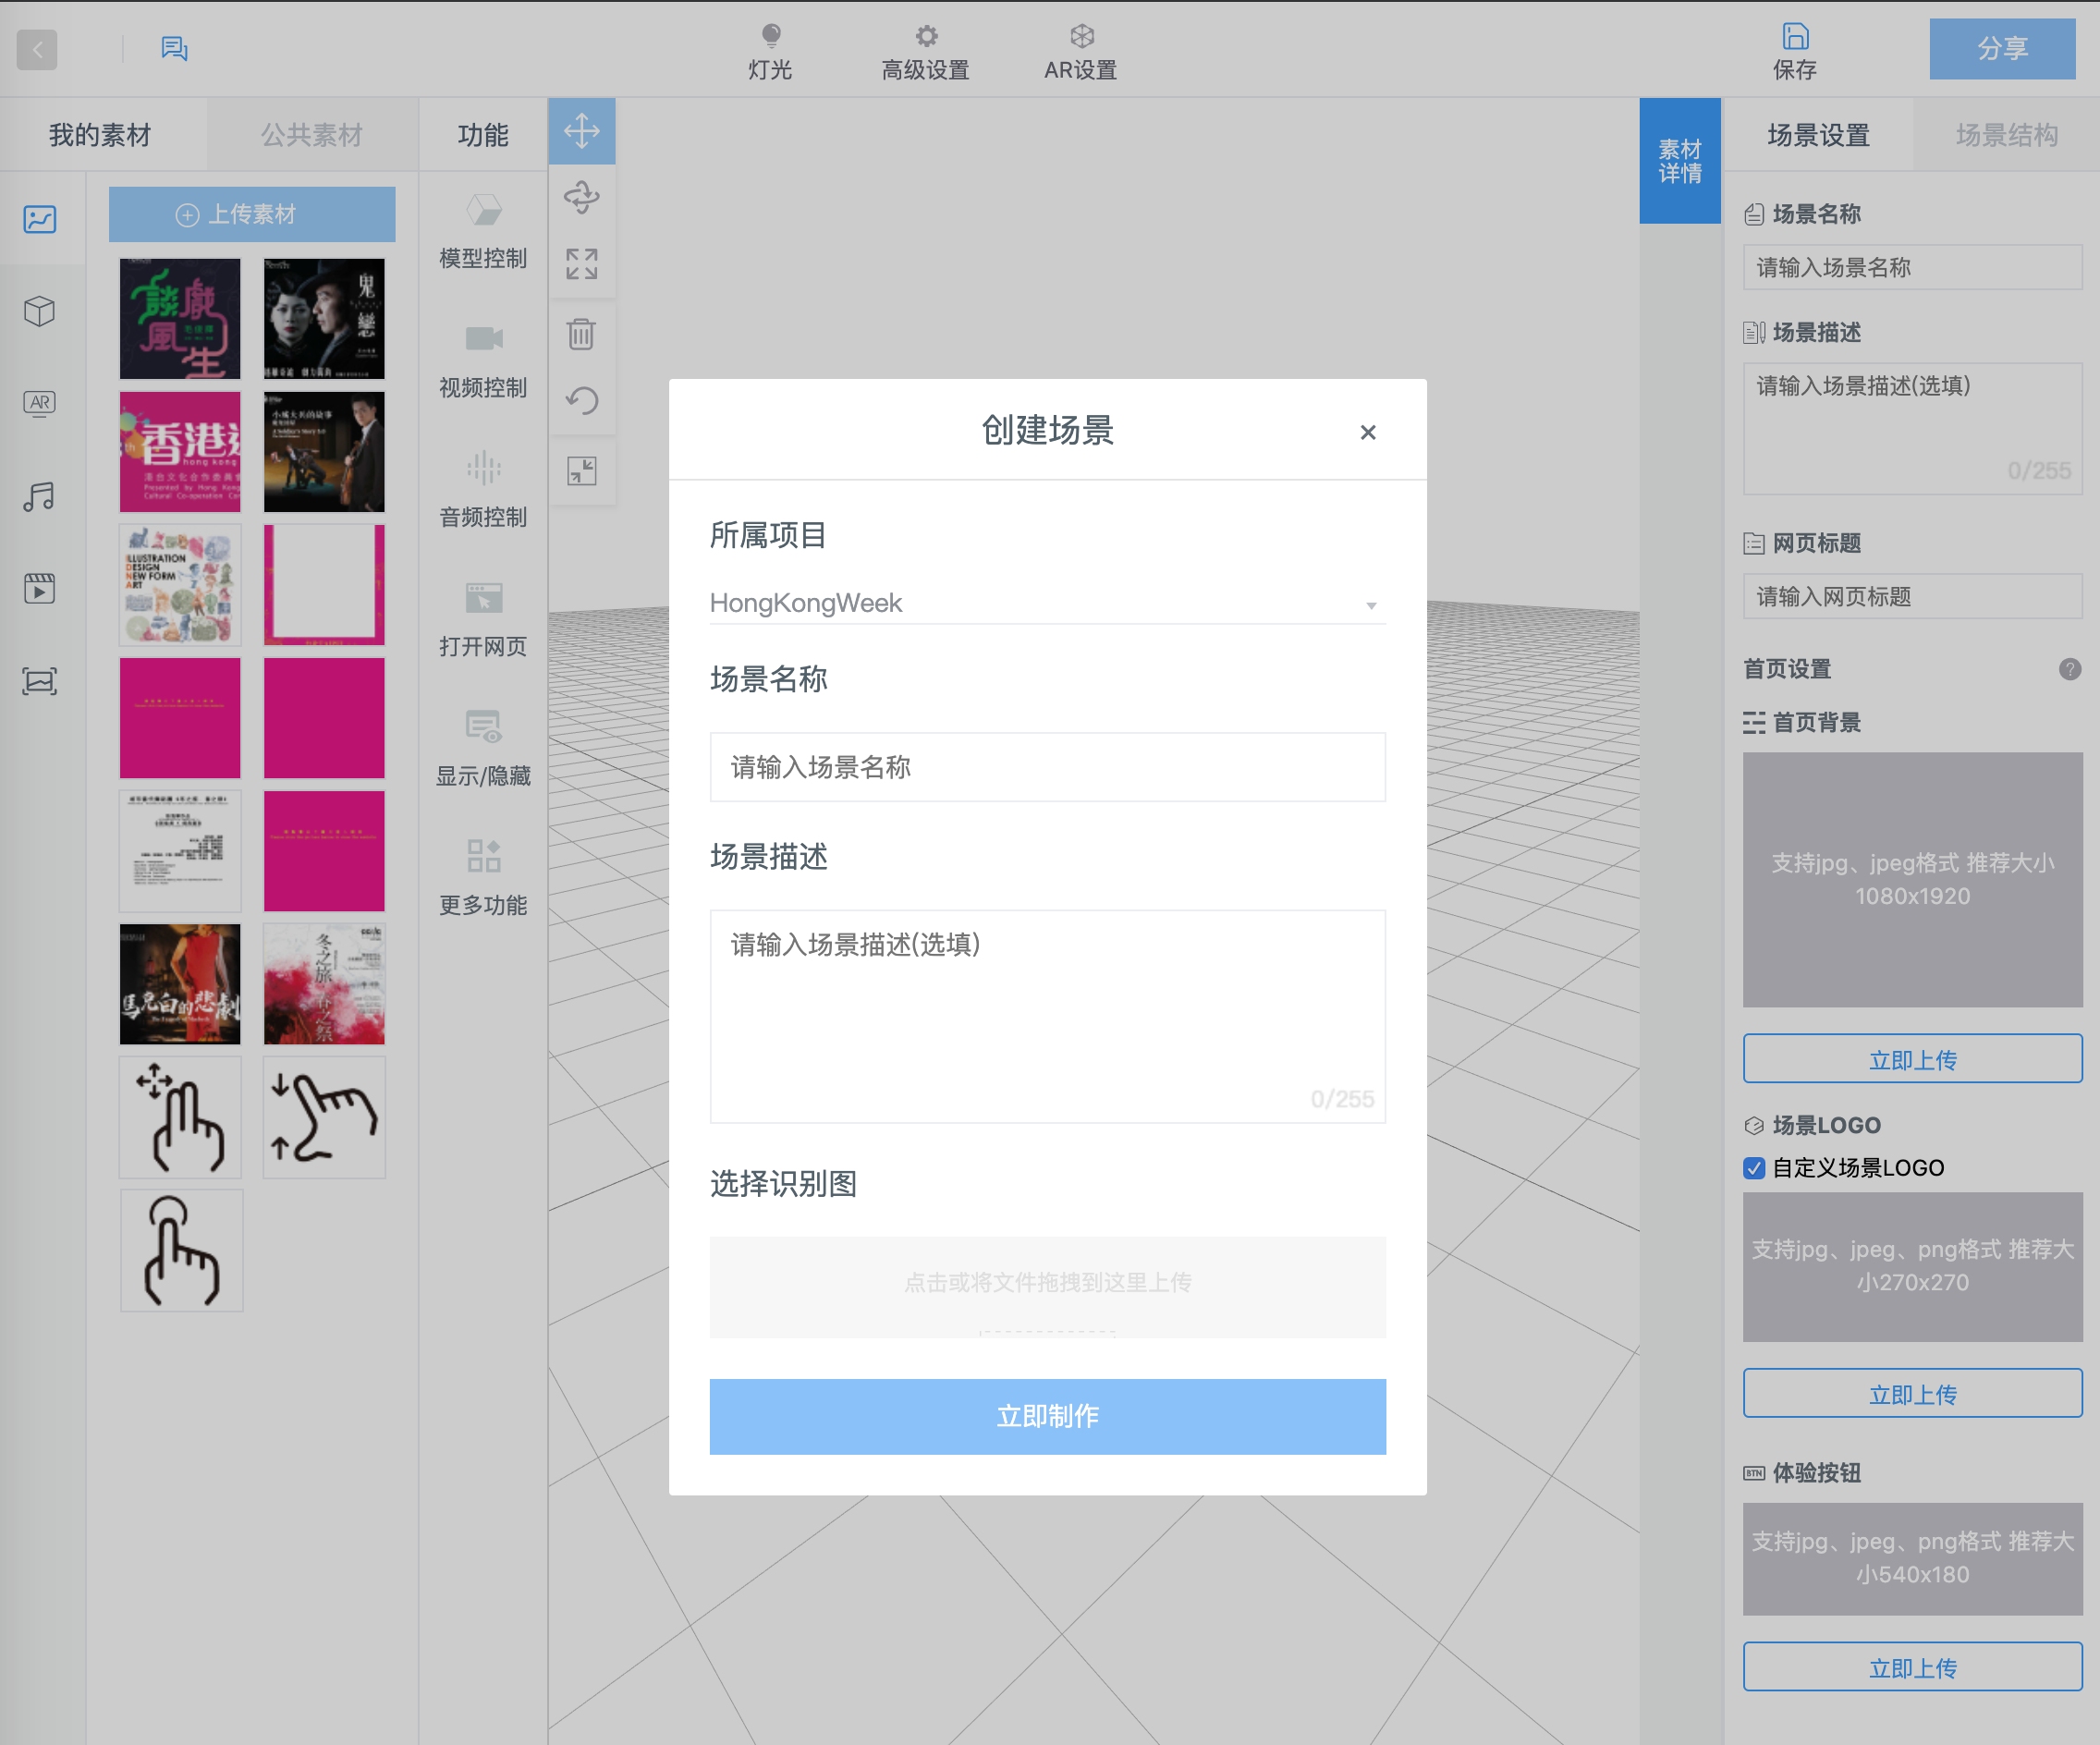The width and height of the screenshot is (2100, 1745).
Task: Select the 鬼戀 poster thumbnail
Action: (324, 318)
